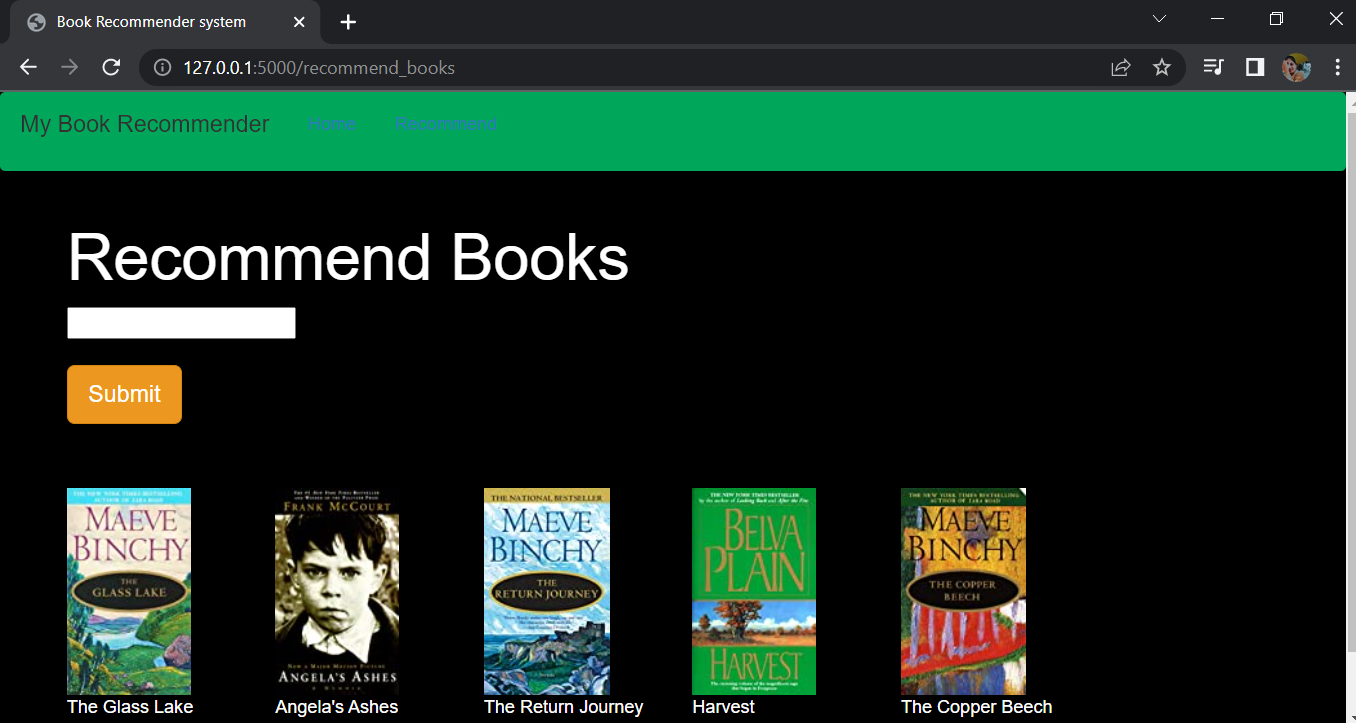Click the media controls icon
Viewport: 1356px width, 723px height.
pos(1213,67)
